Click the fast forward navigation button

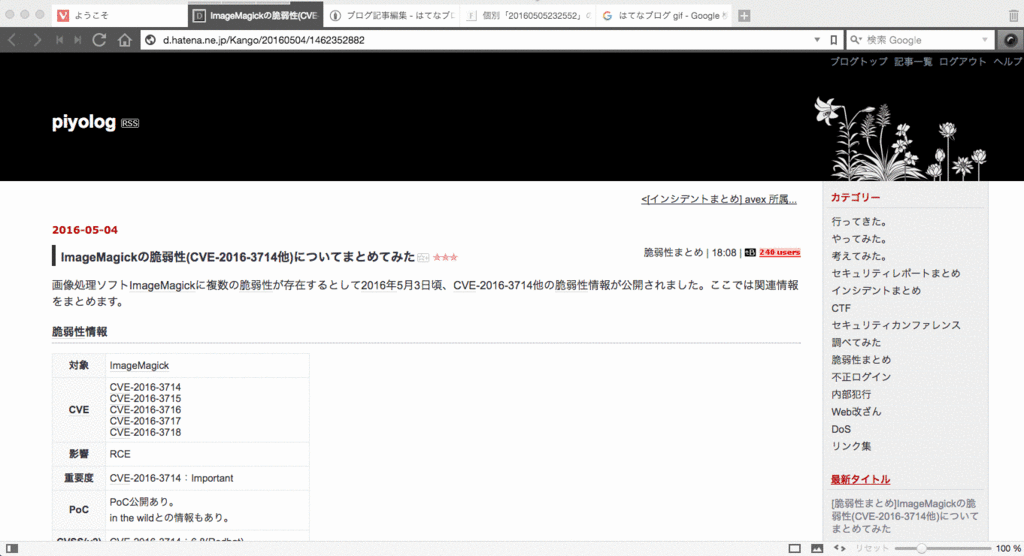(x=78, y=40)
